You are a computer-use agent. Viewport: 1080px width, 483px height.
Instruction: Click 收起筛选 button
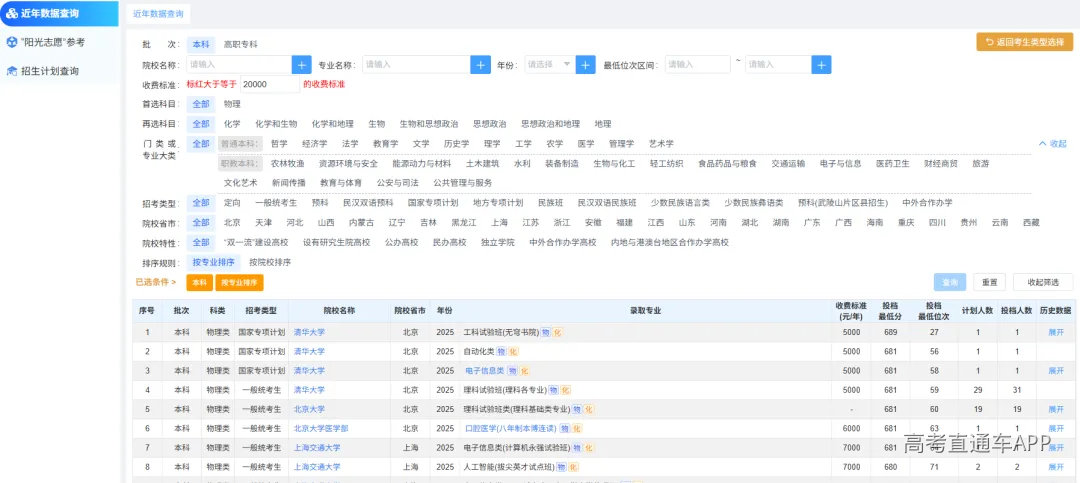point(1043,282)
